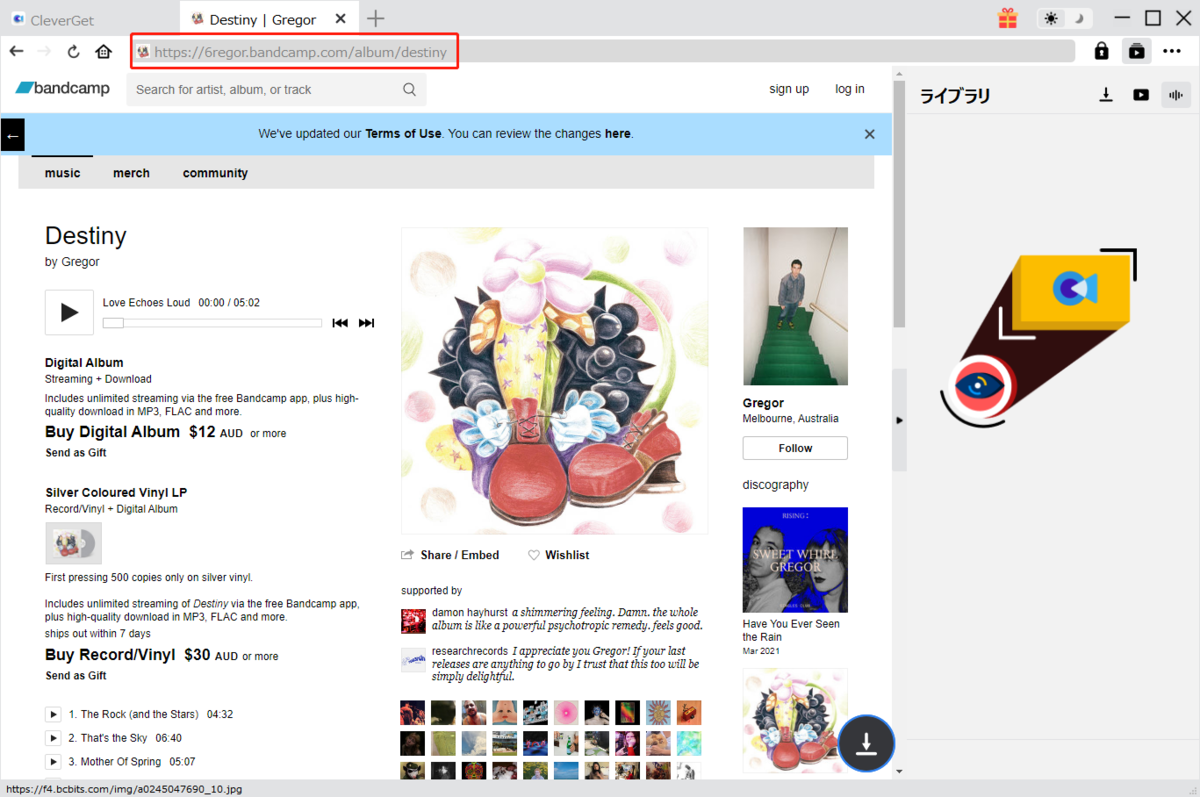Click the forward navigation arrow
This screenshot has height=797, width=1200.
44,51
